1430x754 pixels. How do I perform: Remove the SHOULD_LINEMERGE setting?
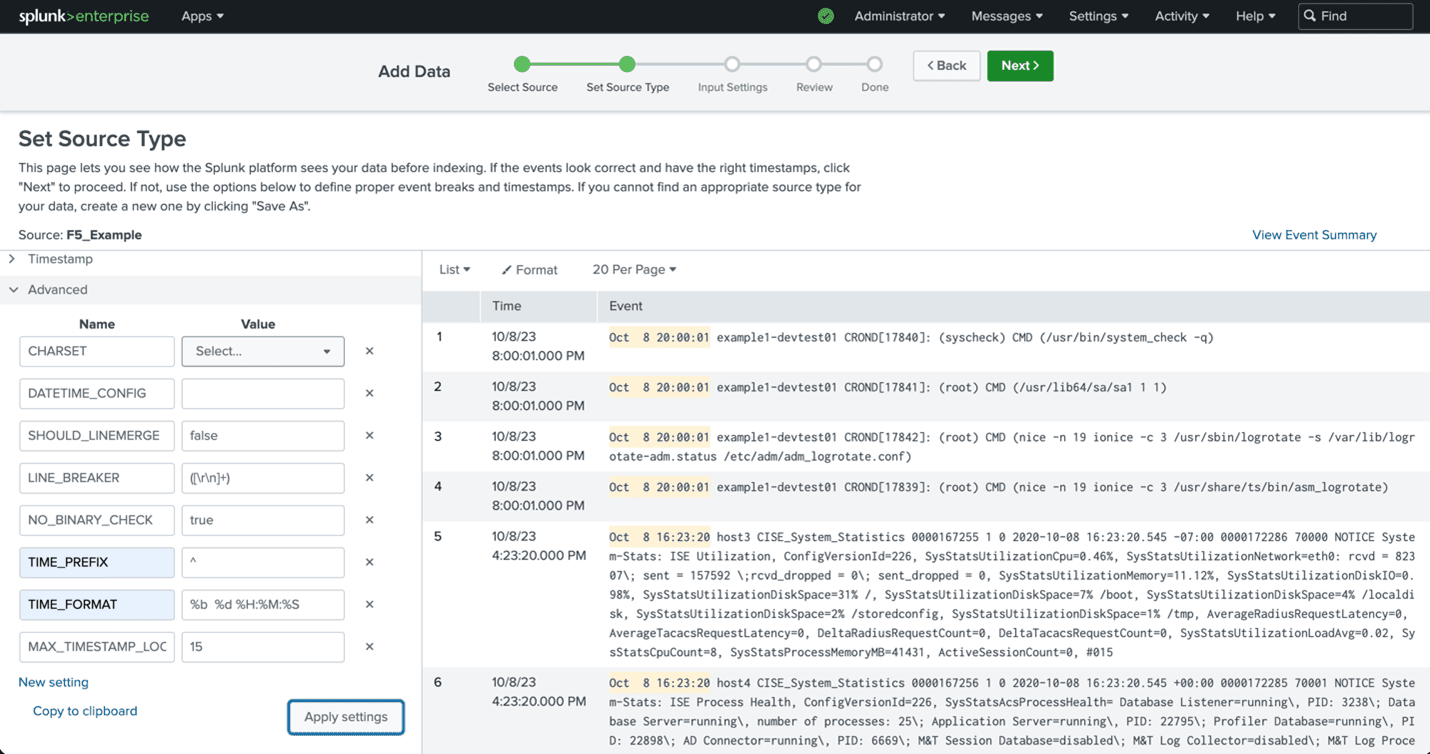click(369, 436)
